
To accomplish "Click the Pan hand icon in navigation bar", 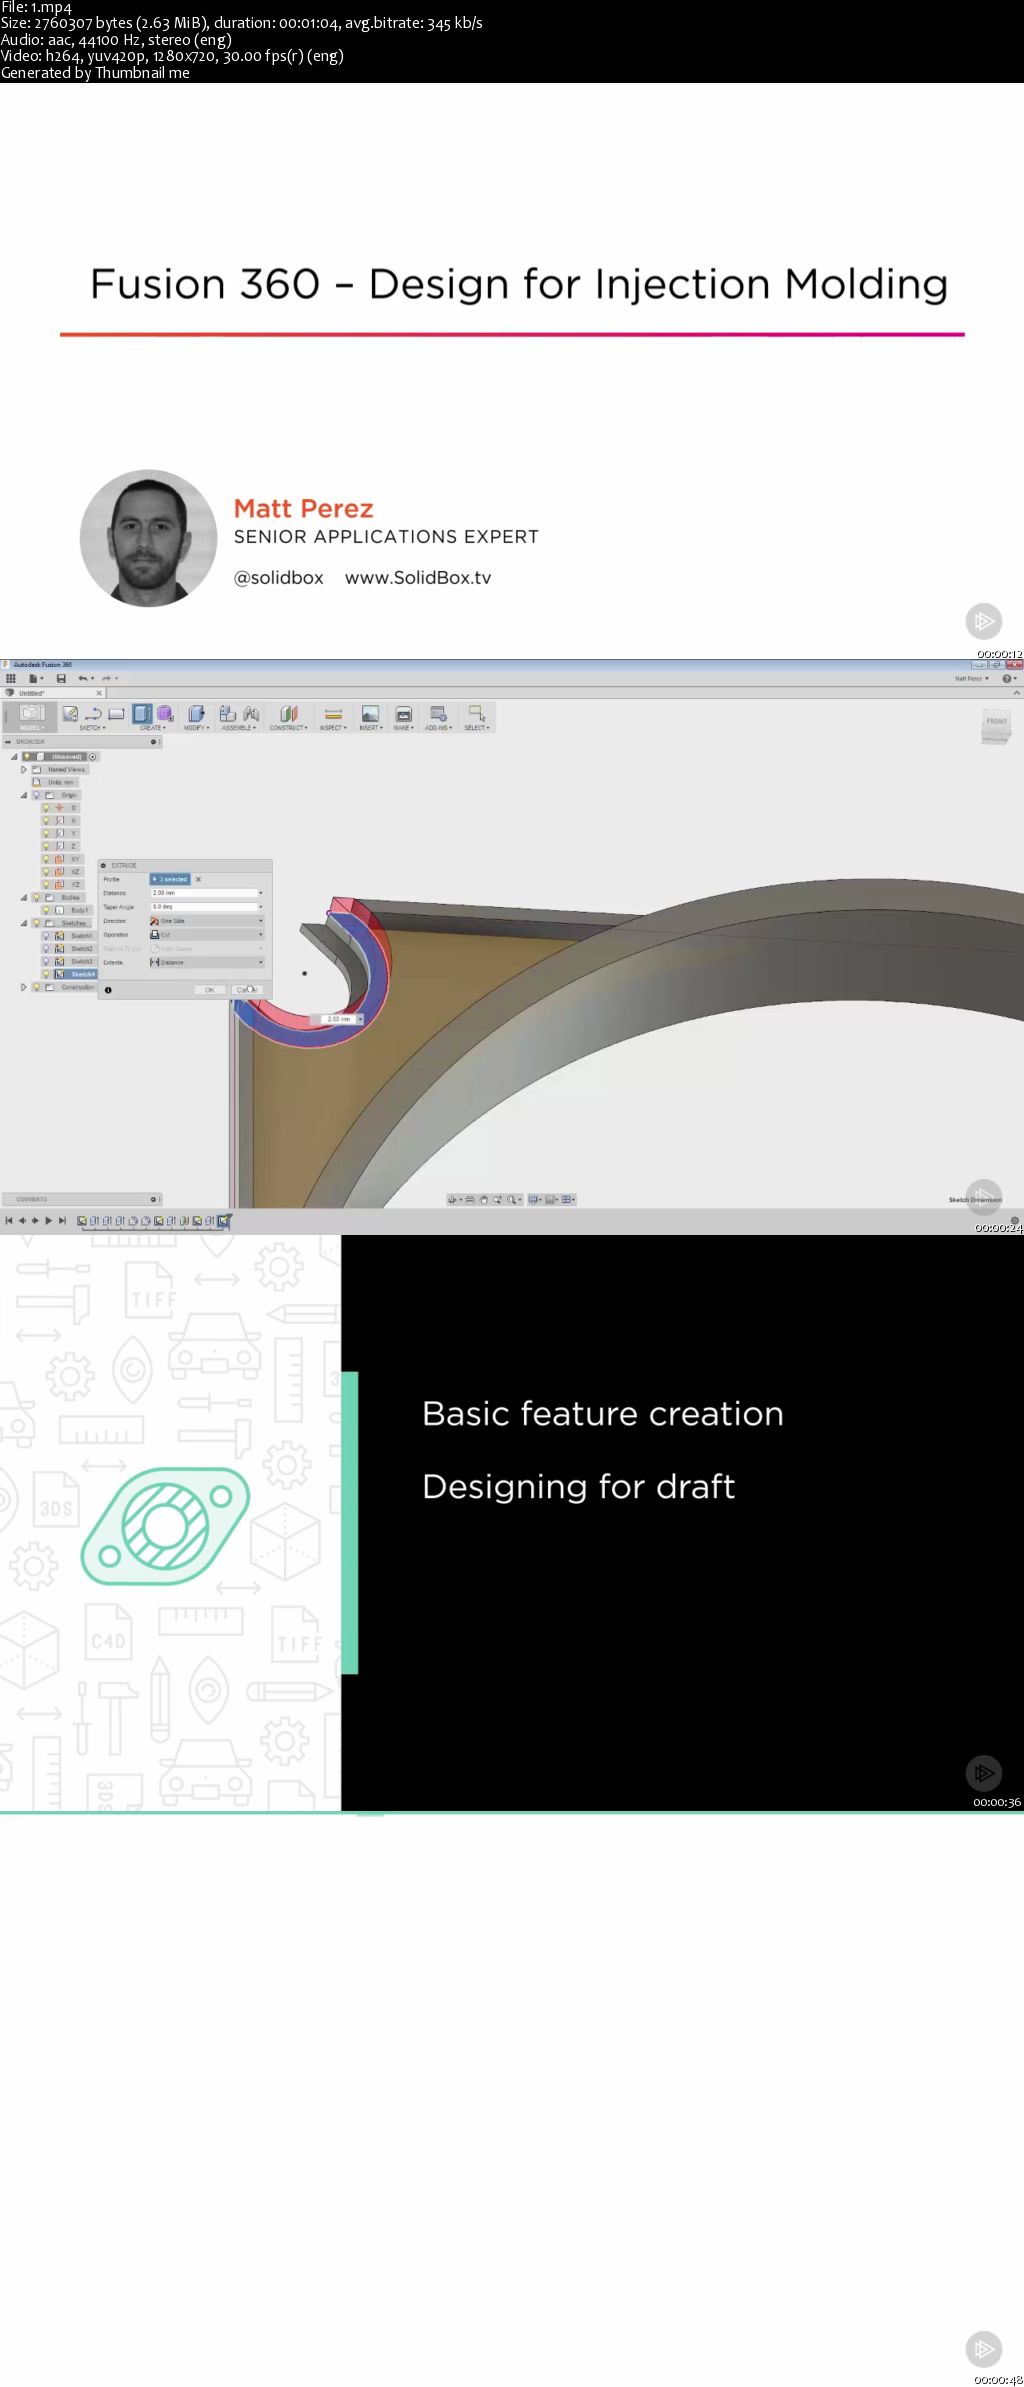I will click(483, 1199).
